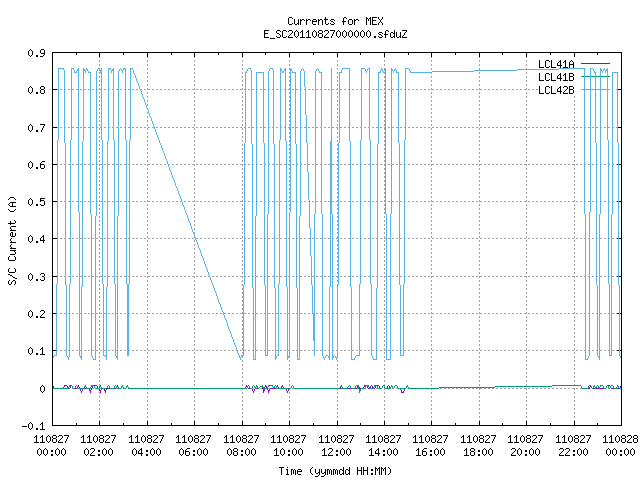Image resolution: width=640 pixels, height=480 pixels.
Task: Select the file name 'E_SC20110827000000.sfduZ' subtitle
Action: pyautogui.click(x=335, y=34)
